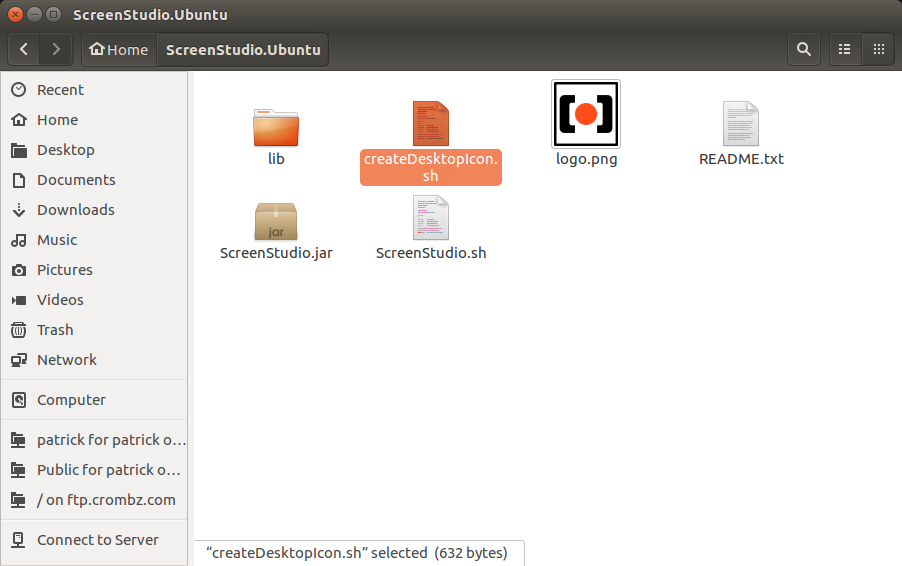Select the ScreenStudio.sh script icon
This screenshot has height=566, width=902.
point(430,218)
